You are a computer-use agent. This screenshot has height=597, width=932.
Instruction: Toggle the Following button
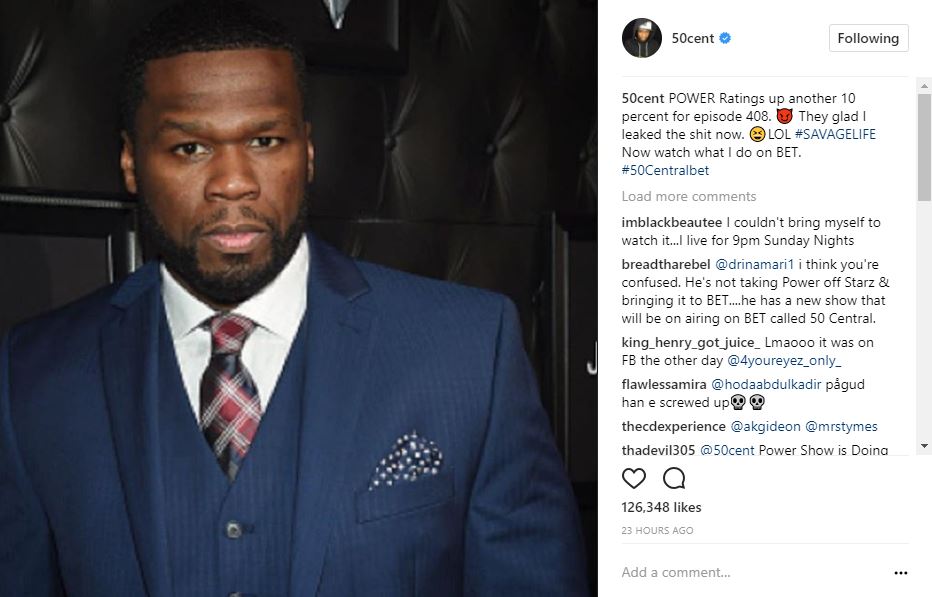[868, 38]
